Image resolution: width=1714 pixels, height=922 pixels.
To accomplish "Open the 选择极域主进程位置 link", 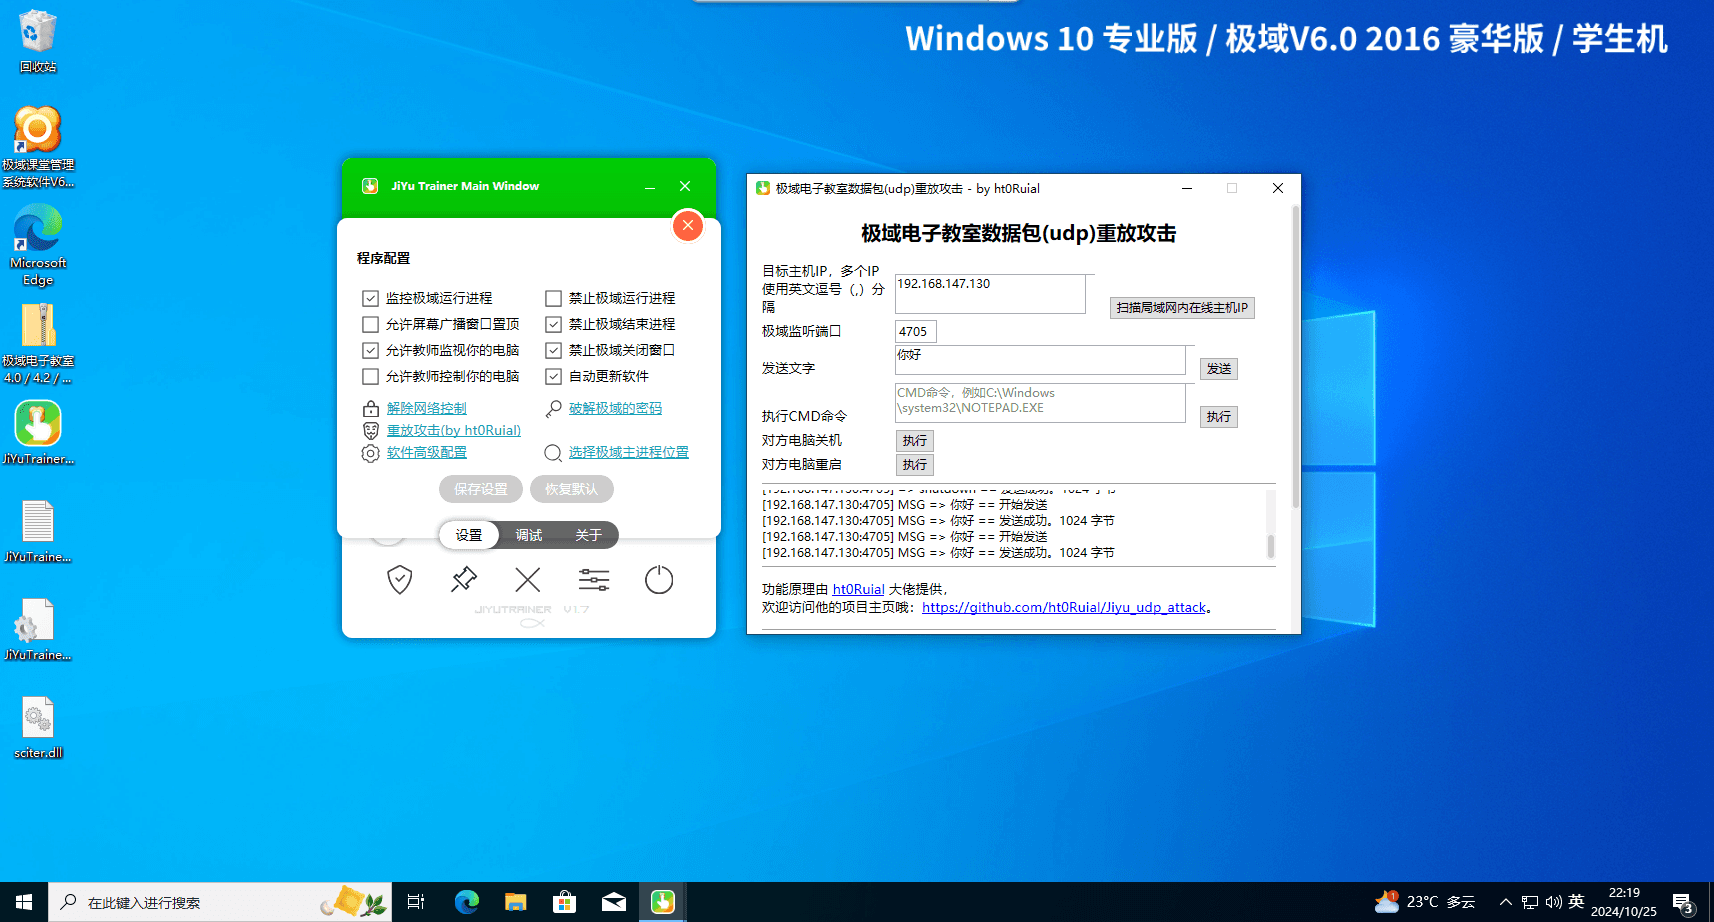I will point(629,452).
